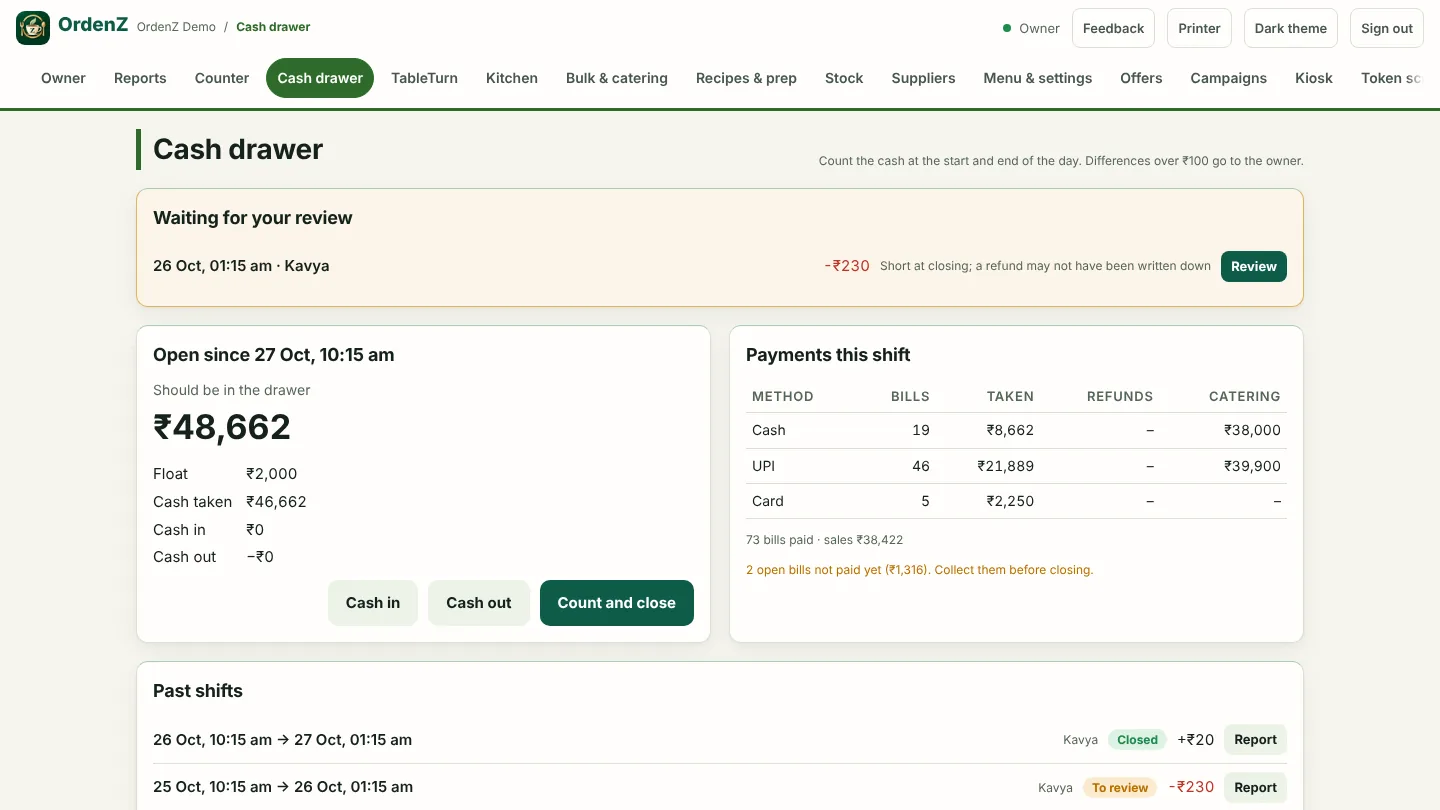Open Report for the Closed shift
The image size is (1440, 810).
pyautogui.click(x=1255, y=740)
